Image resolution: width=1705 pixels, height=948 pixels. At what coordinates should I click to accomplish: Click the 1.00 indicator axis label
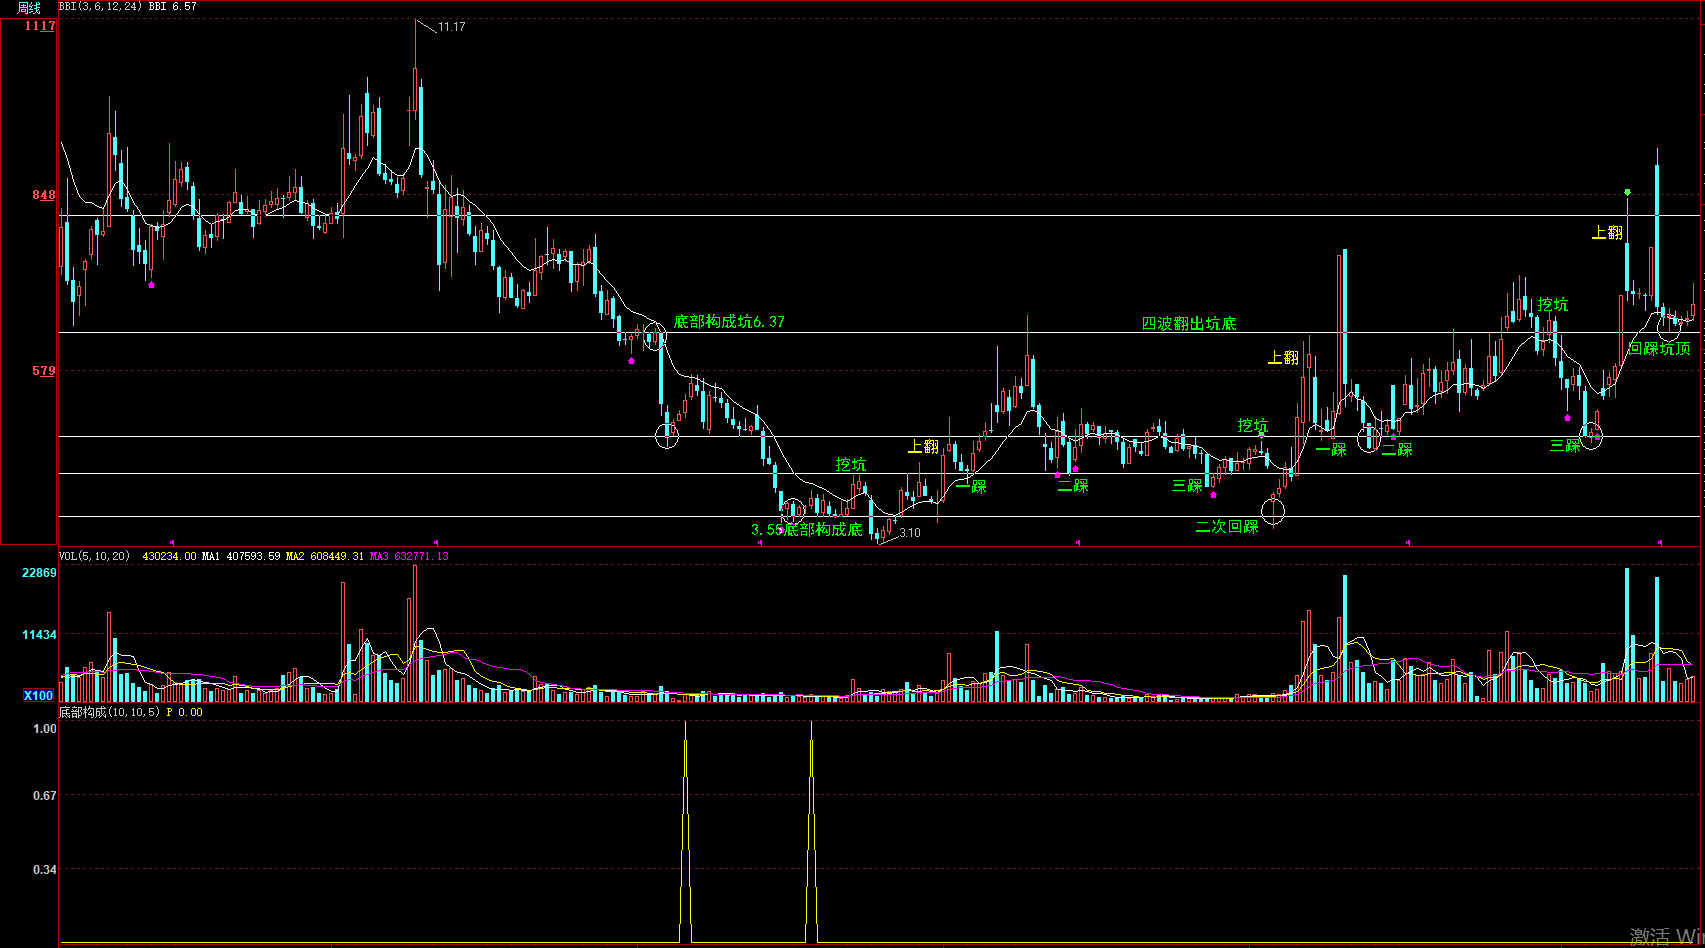45,729
